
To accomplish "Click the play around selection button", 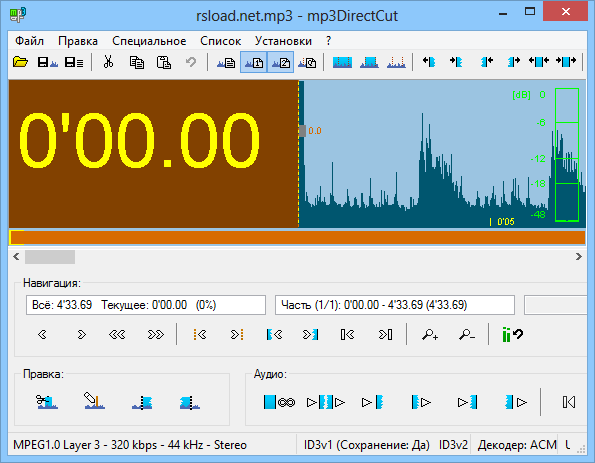I will 326,402.
